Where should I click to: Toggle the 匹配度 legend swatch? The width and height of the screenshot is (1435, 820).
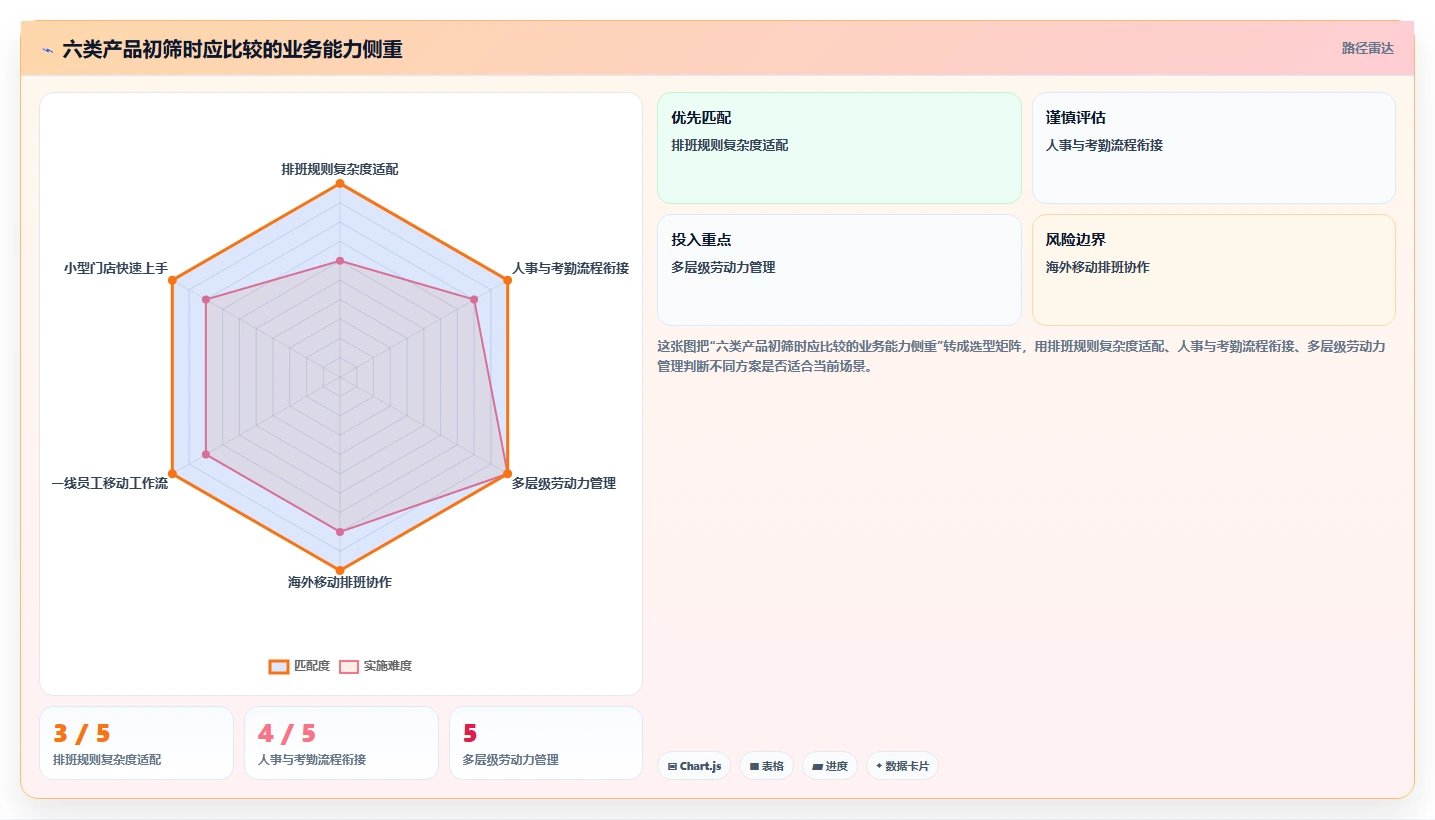click(279, 667)
